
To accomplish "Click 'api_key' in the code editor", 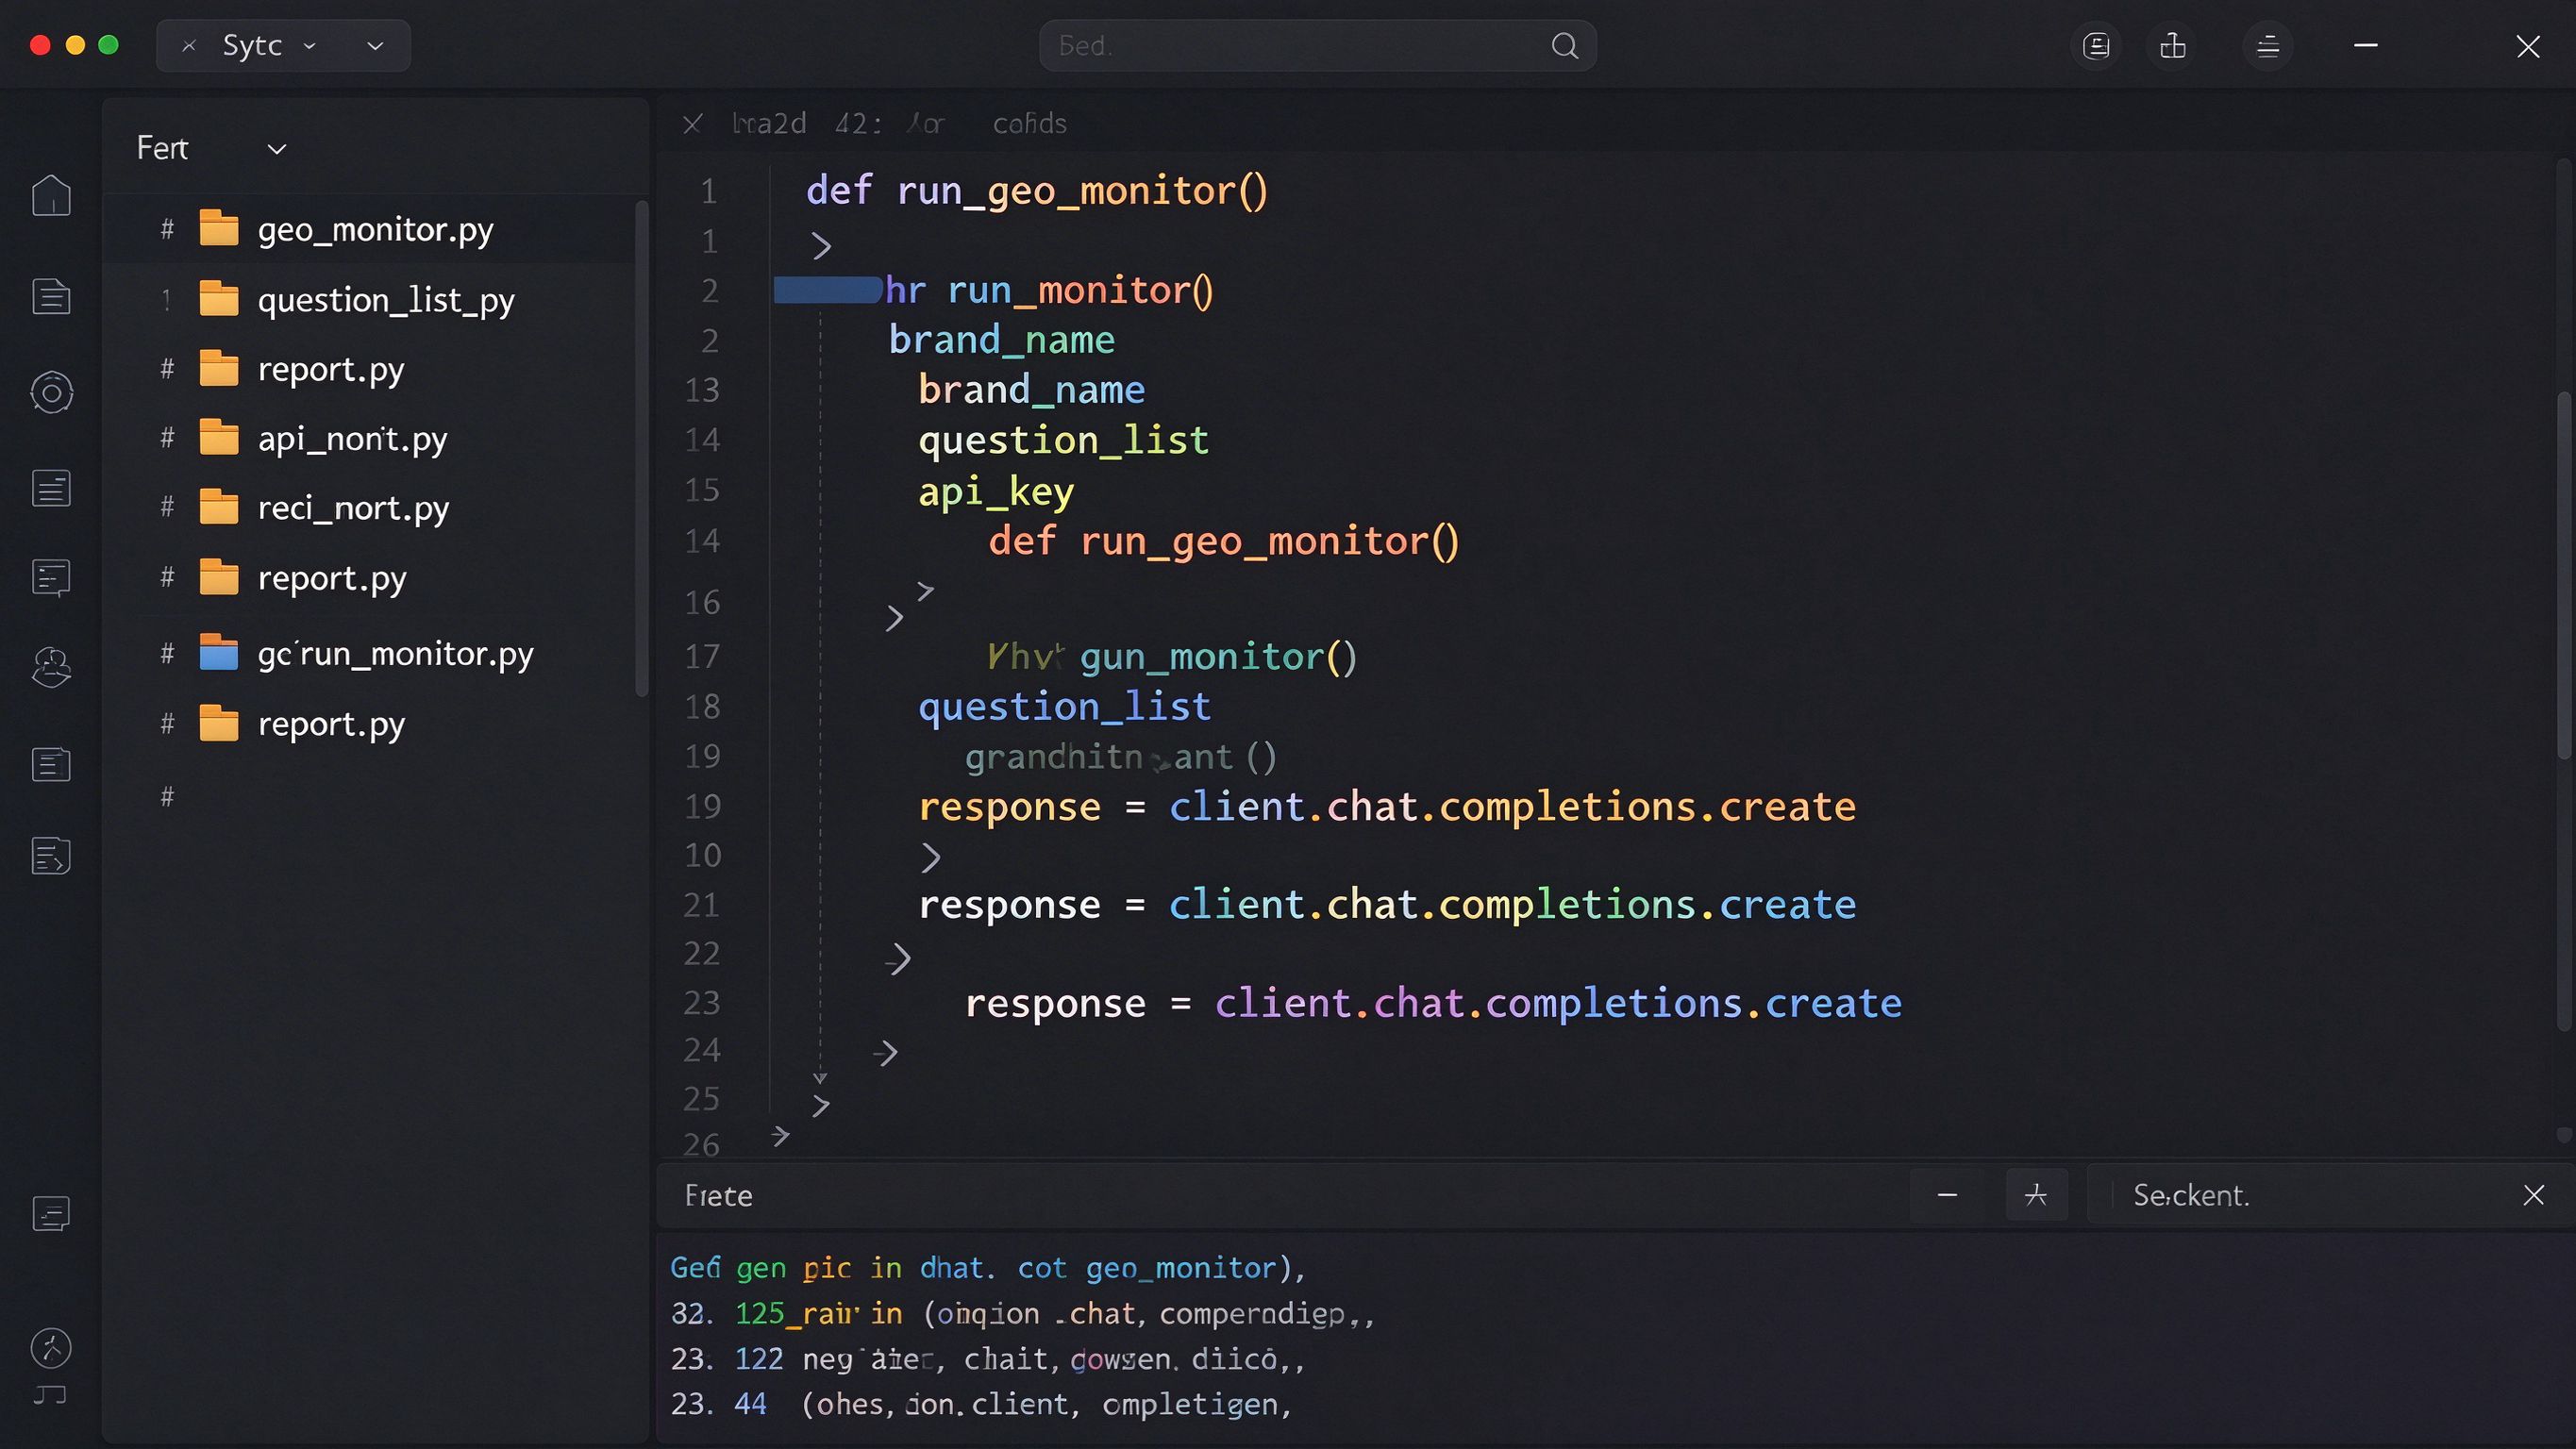I will 996,491.
